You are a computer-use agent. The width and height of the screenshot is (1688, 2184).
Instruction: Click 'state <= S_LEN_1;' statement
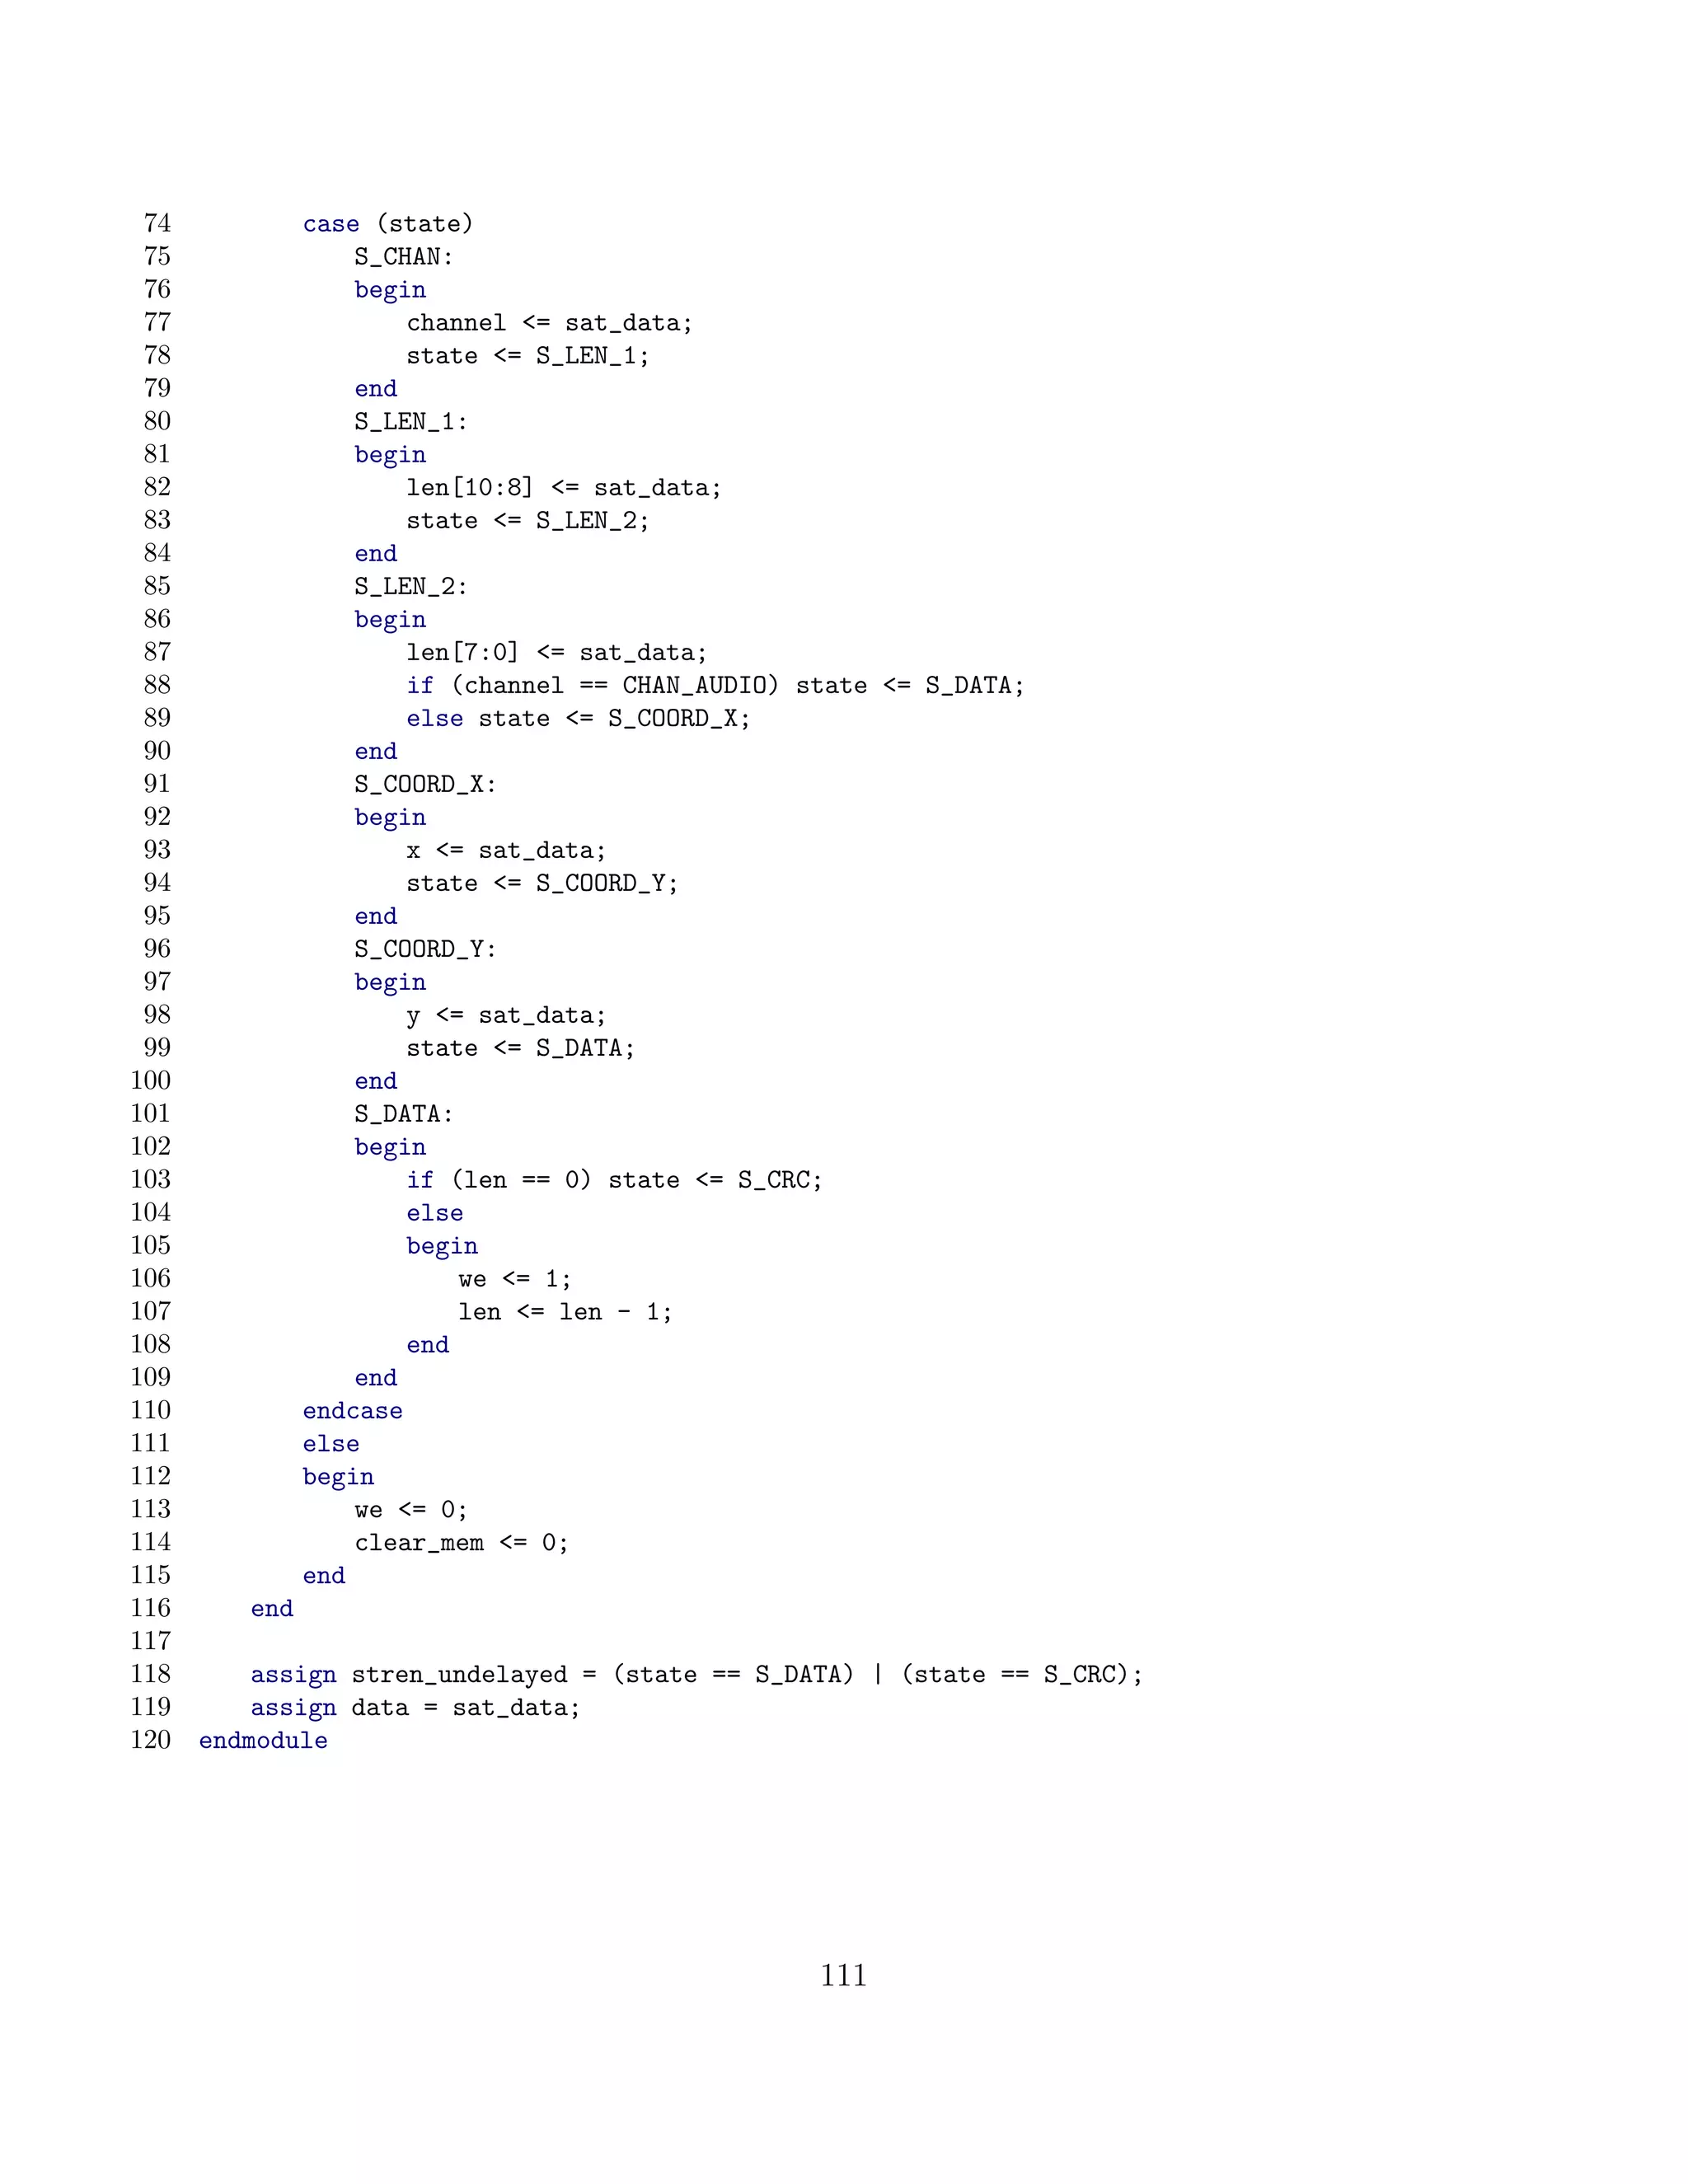point(528,356)
